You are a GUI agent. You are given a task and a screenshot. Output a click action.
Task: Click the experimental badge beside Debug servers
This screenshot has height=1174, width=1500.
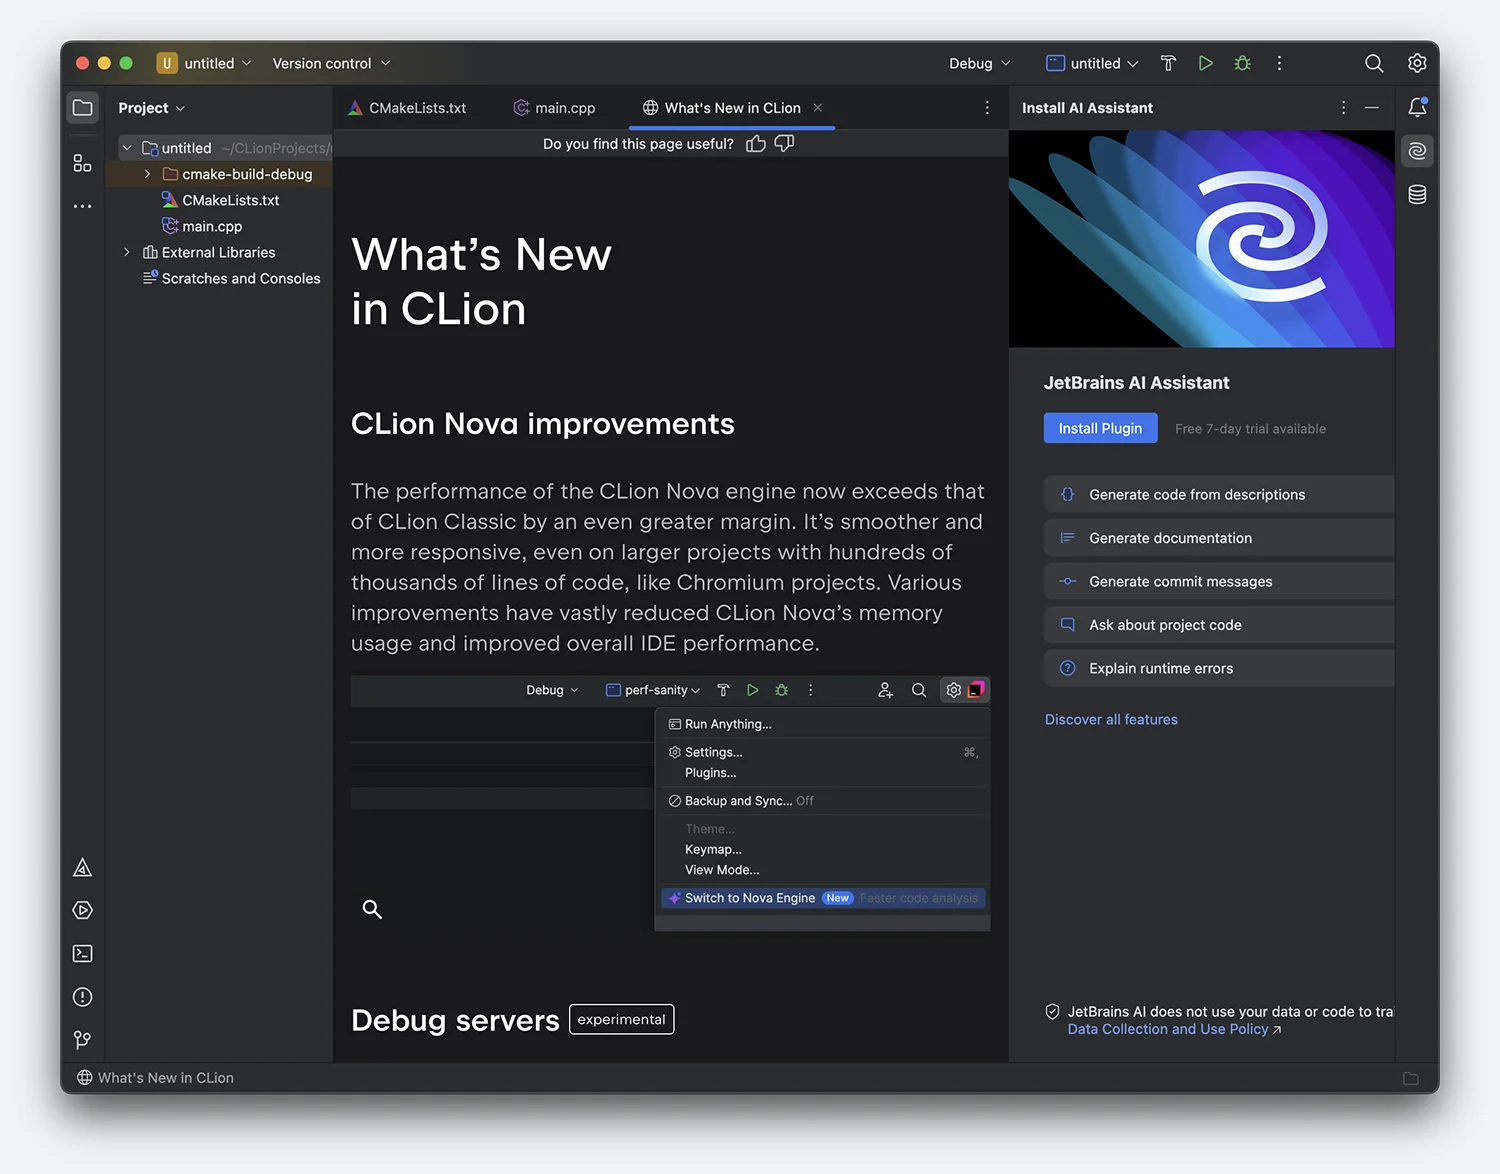(622, 1019)
